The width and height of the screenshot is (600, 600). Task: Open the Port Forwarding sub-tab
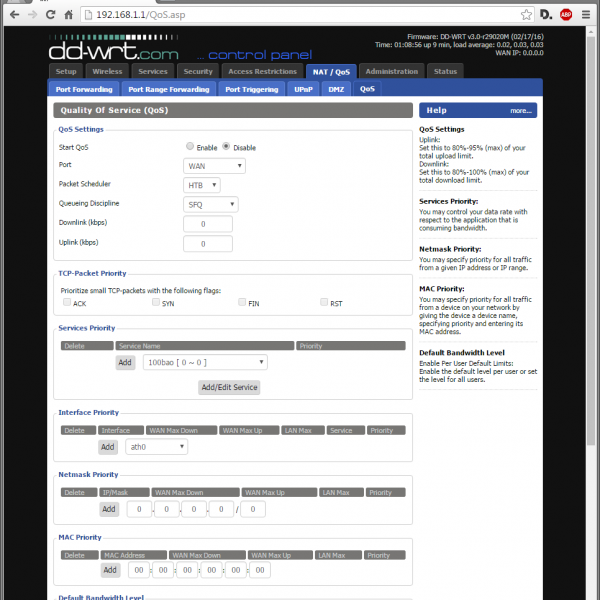pos(85,89)
